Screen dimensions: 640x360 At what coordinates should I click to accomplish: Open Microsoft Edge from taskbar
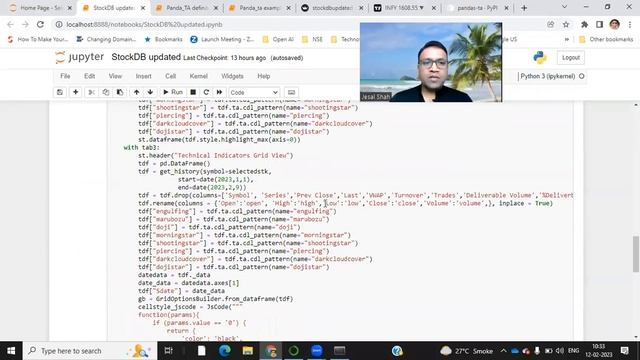coord(224,351)
